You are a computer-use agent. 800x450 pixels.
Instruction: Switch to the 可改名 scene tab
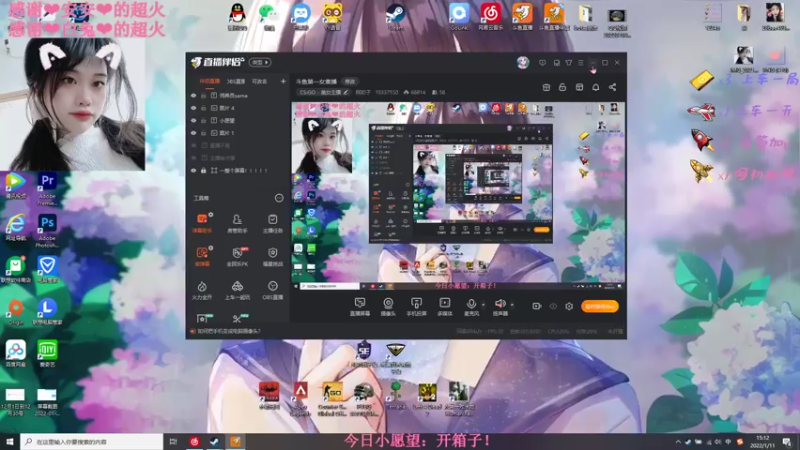click(x=260, y=81)
